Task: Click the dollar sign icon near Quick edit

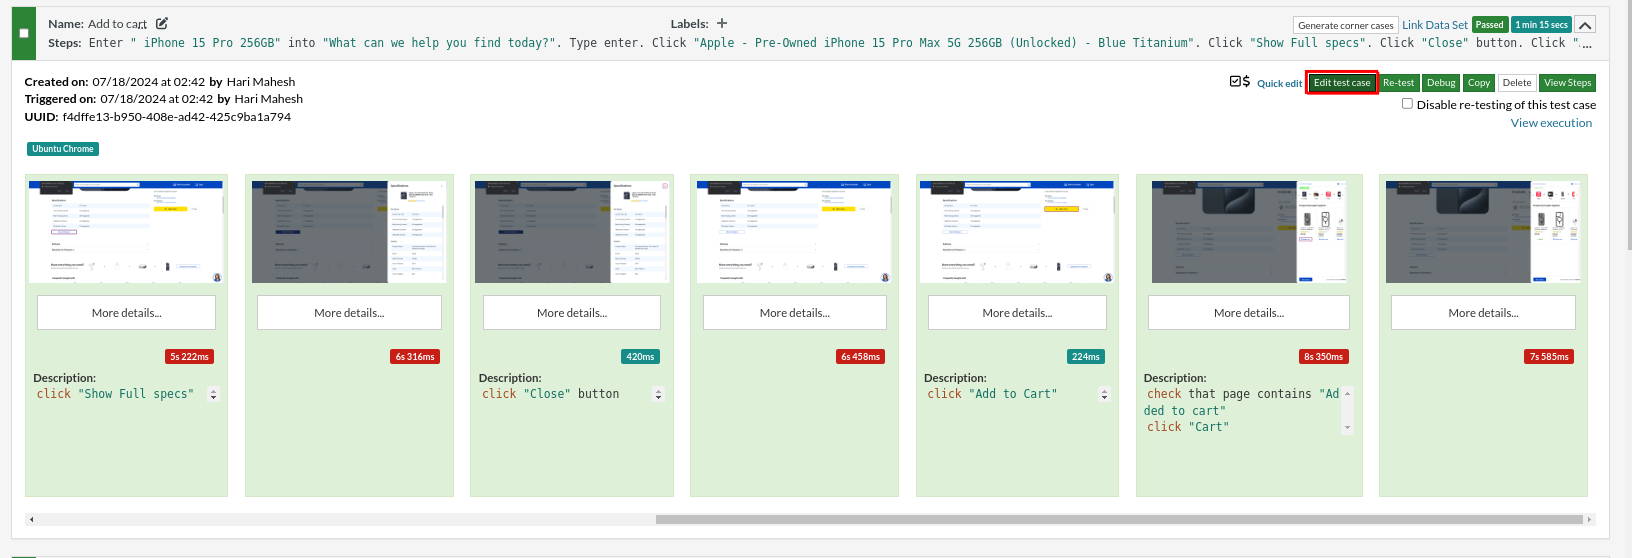Action: (1246, 82)
